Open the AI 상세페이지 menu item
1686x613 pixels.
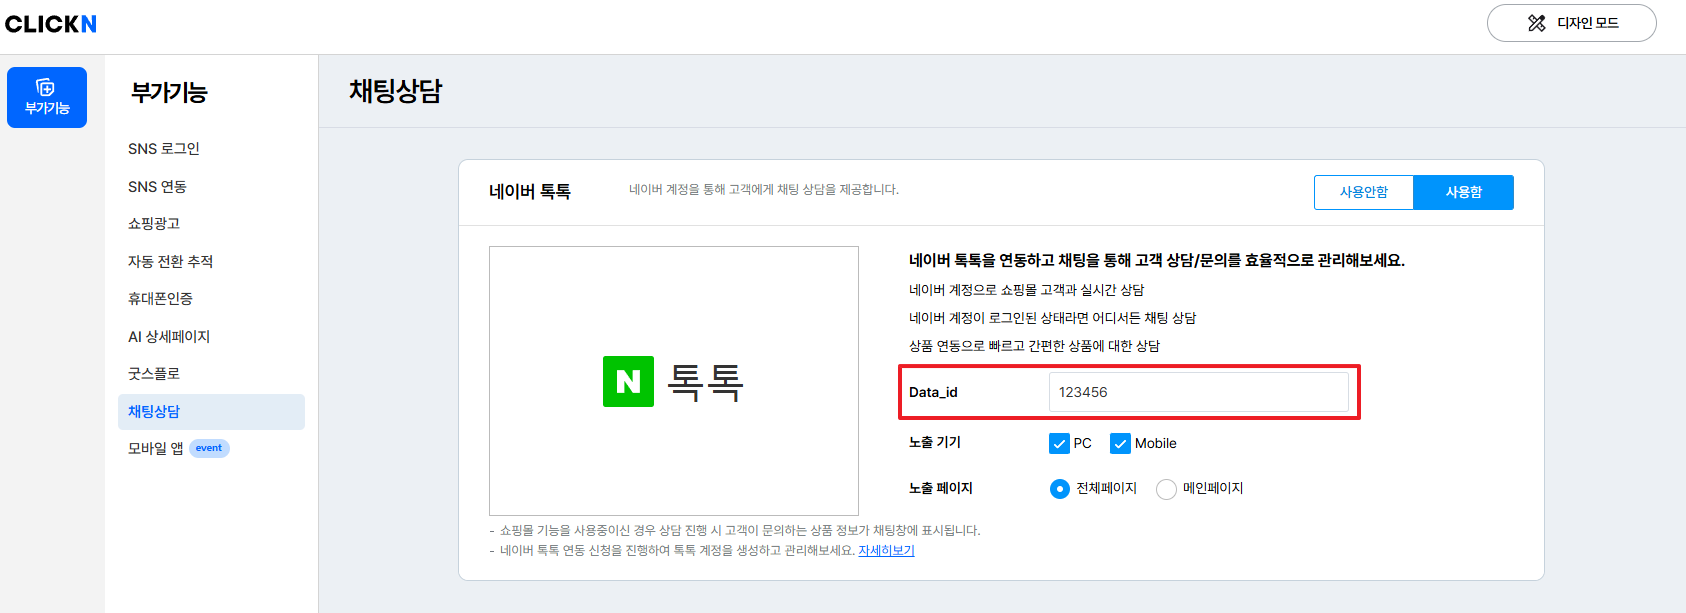[x=169, y=337]
